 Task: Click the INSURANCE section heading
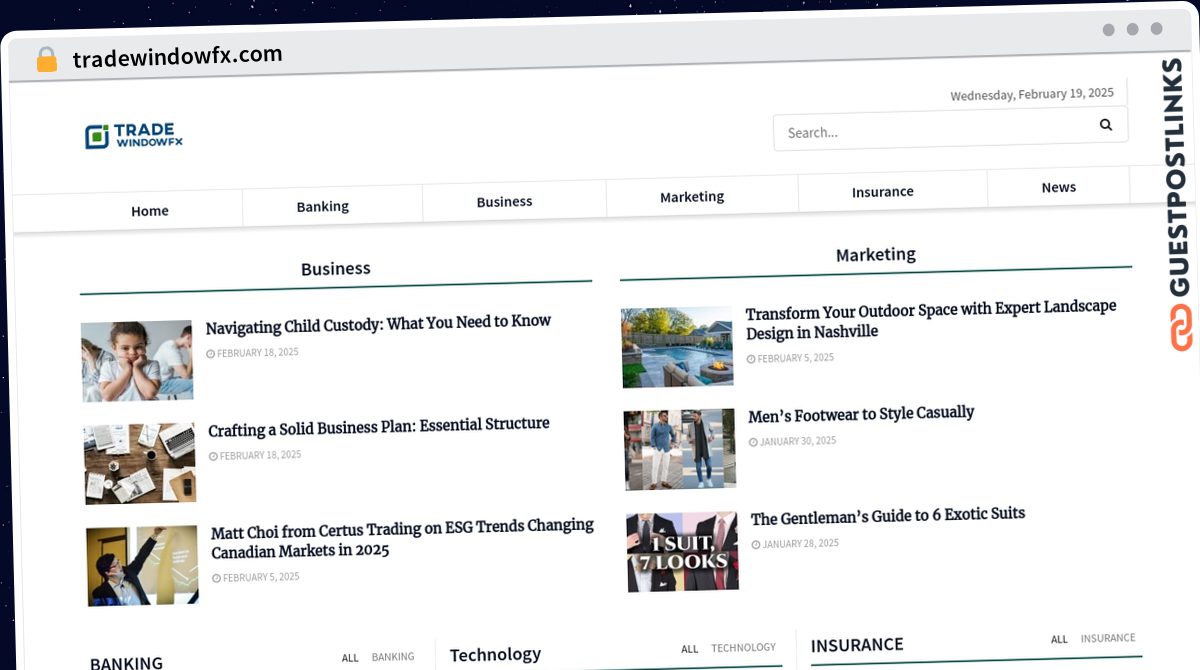tap(857, 645)
